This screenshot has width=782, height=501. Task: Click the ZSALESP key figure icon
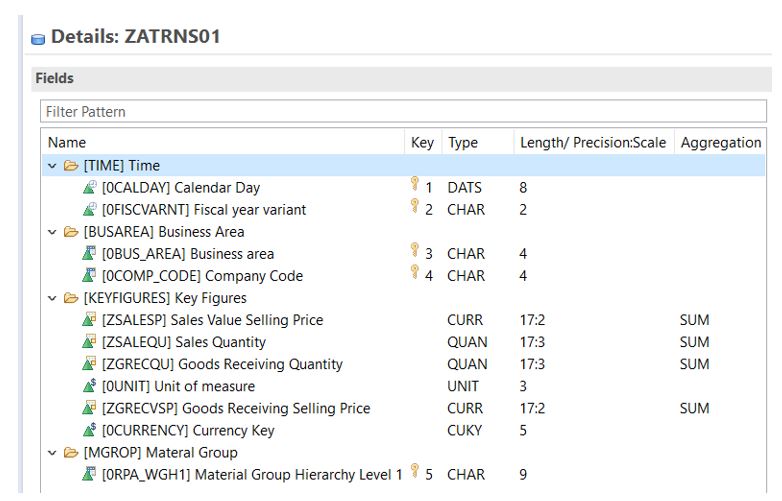click(x=90, y=320)
